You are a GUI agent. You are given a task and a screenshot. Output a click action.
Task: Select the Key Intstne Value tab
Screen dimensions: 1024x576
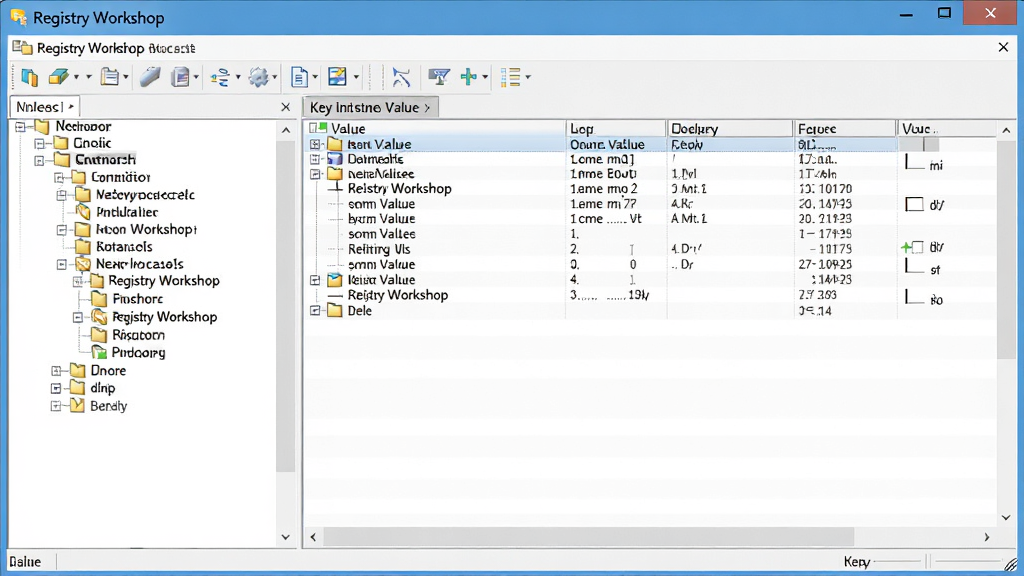pos(370,107)
